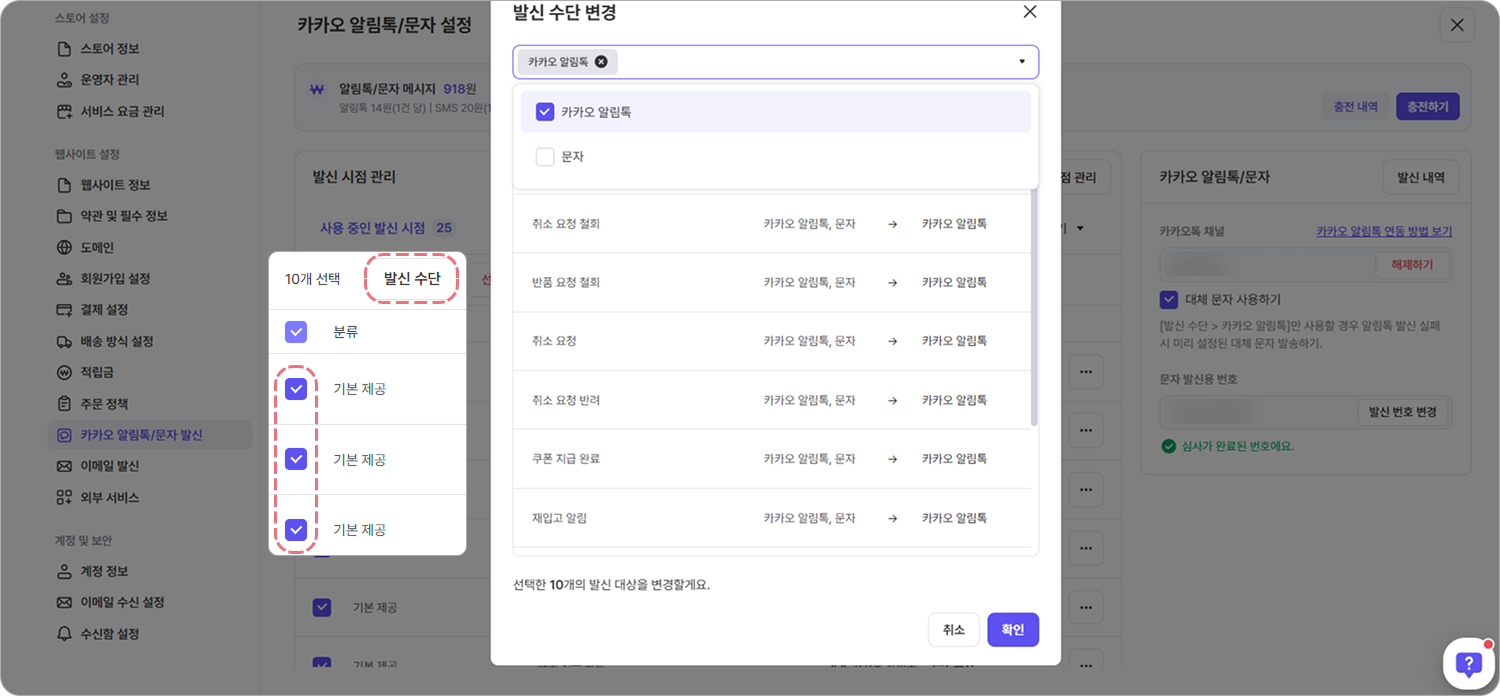Select 카카오 알림톡/문자 발신 chat icon
The height and width of the screenshot is (696, 1500).
(x=64, y=435)
